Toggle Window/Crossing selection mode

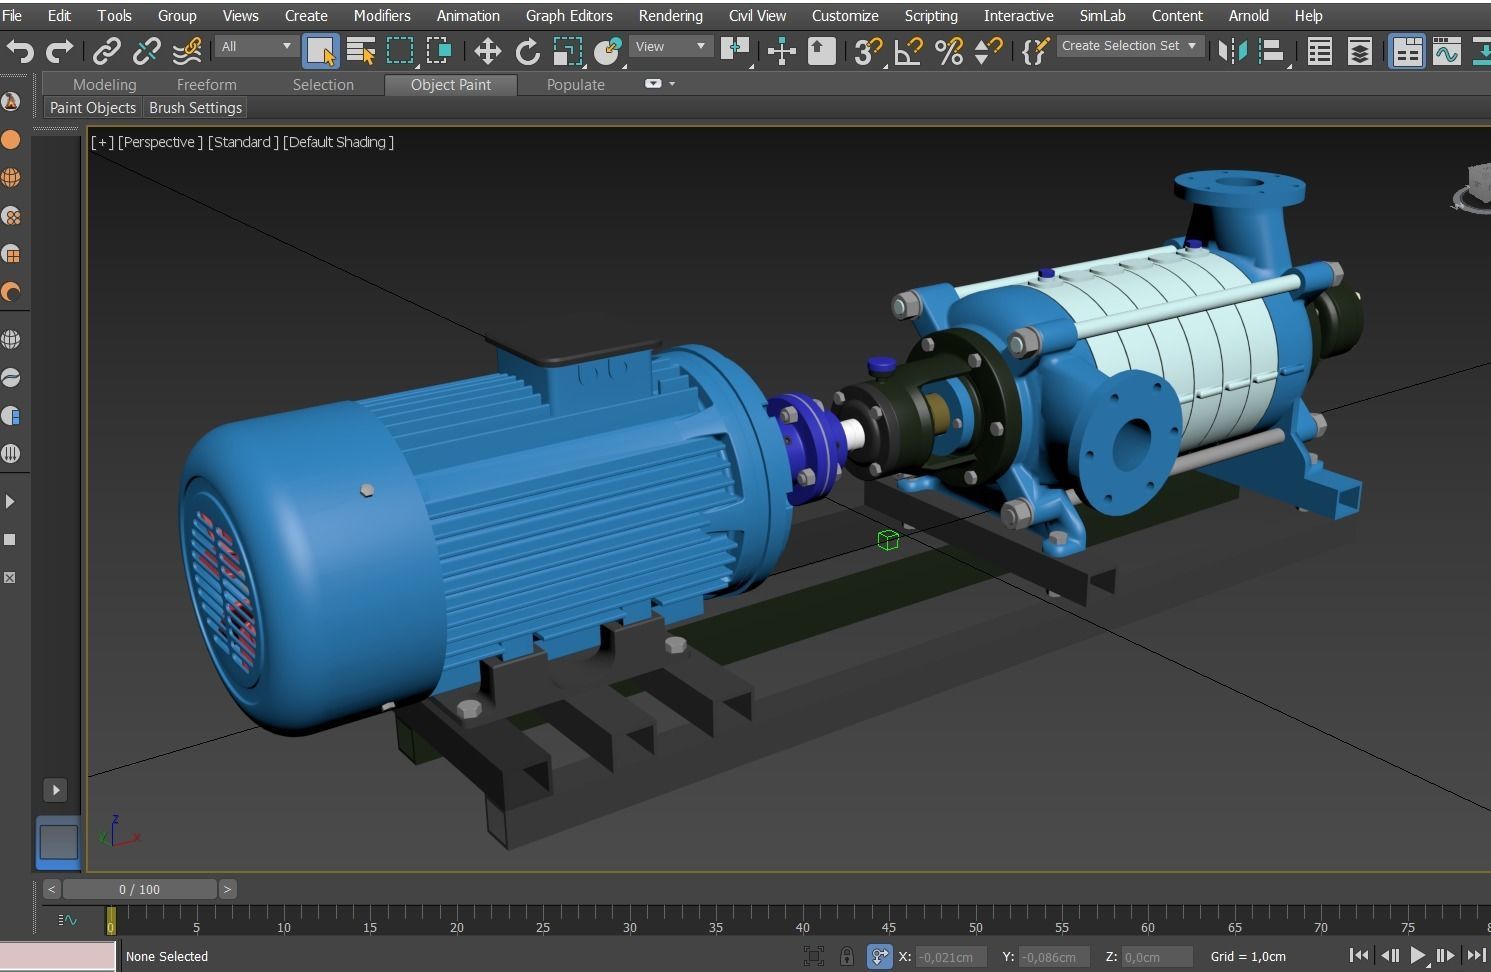[440, 51]
